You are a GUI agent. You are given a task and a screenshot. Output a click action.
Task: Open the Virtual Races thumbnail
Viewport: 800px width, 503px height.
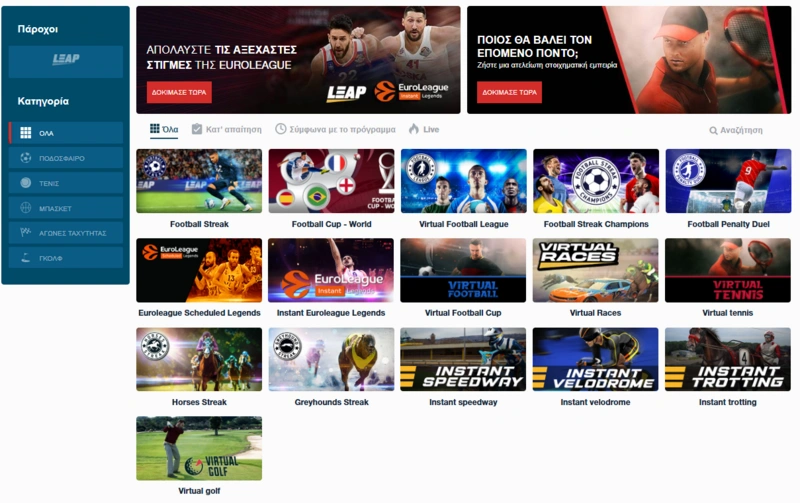coord(595,270)
